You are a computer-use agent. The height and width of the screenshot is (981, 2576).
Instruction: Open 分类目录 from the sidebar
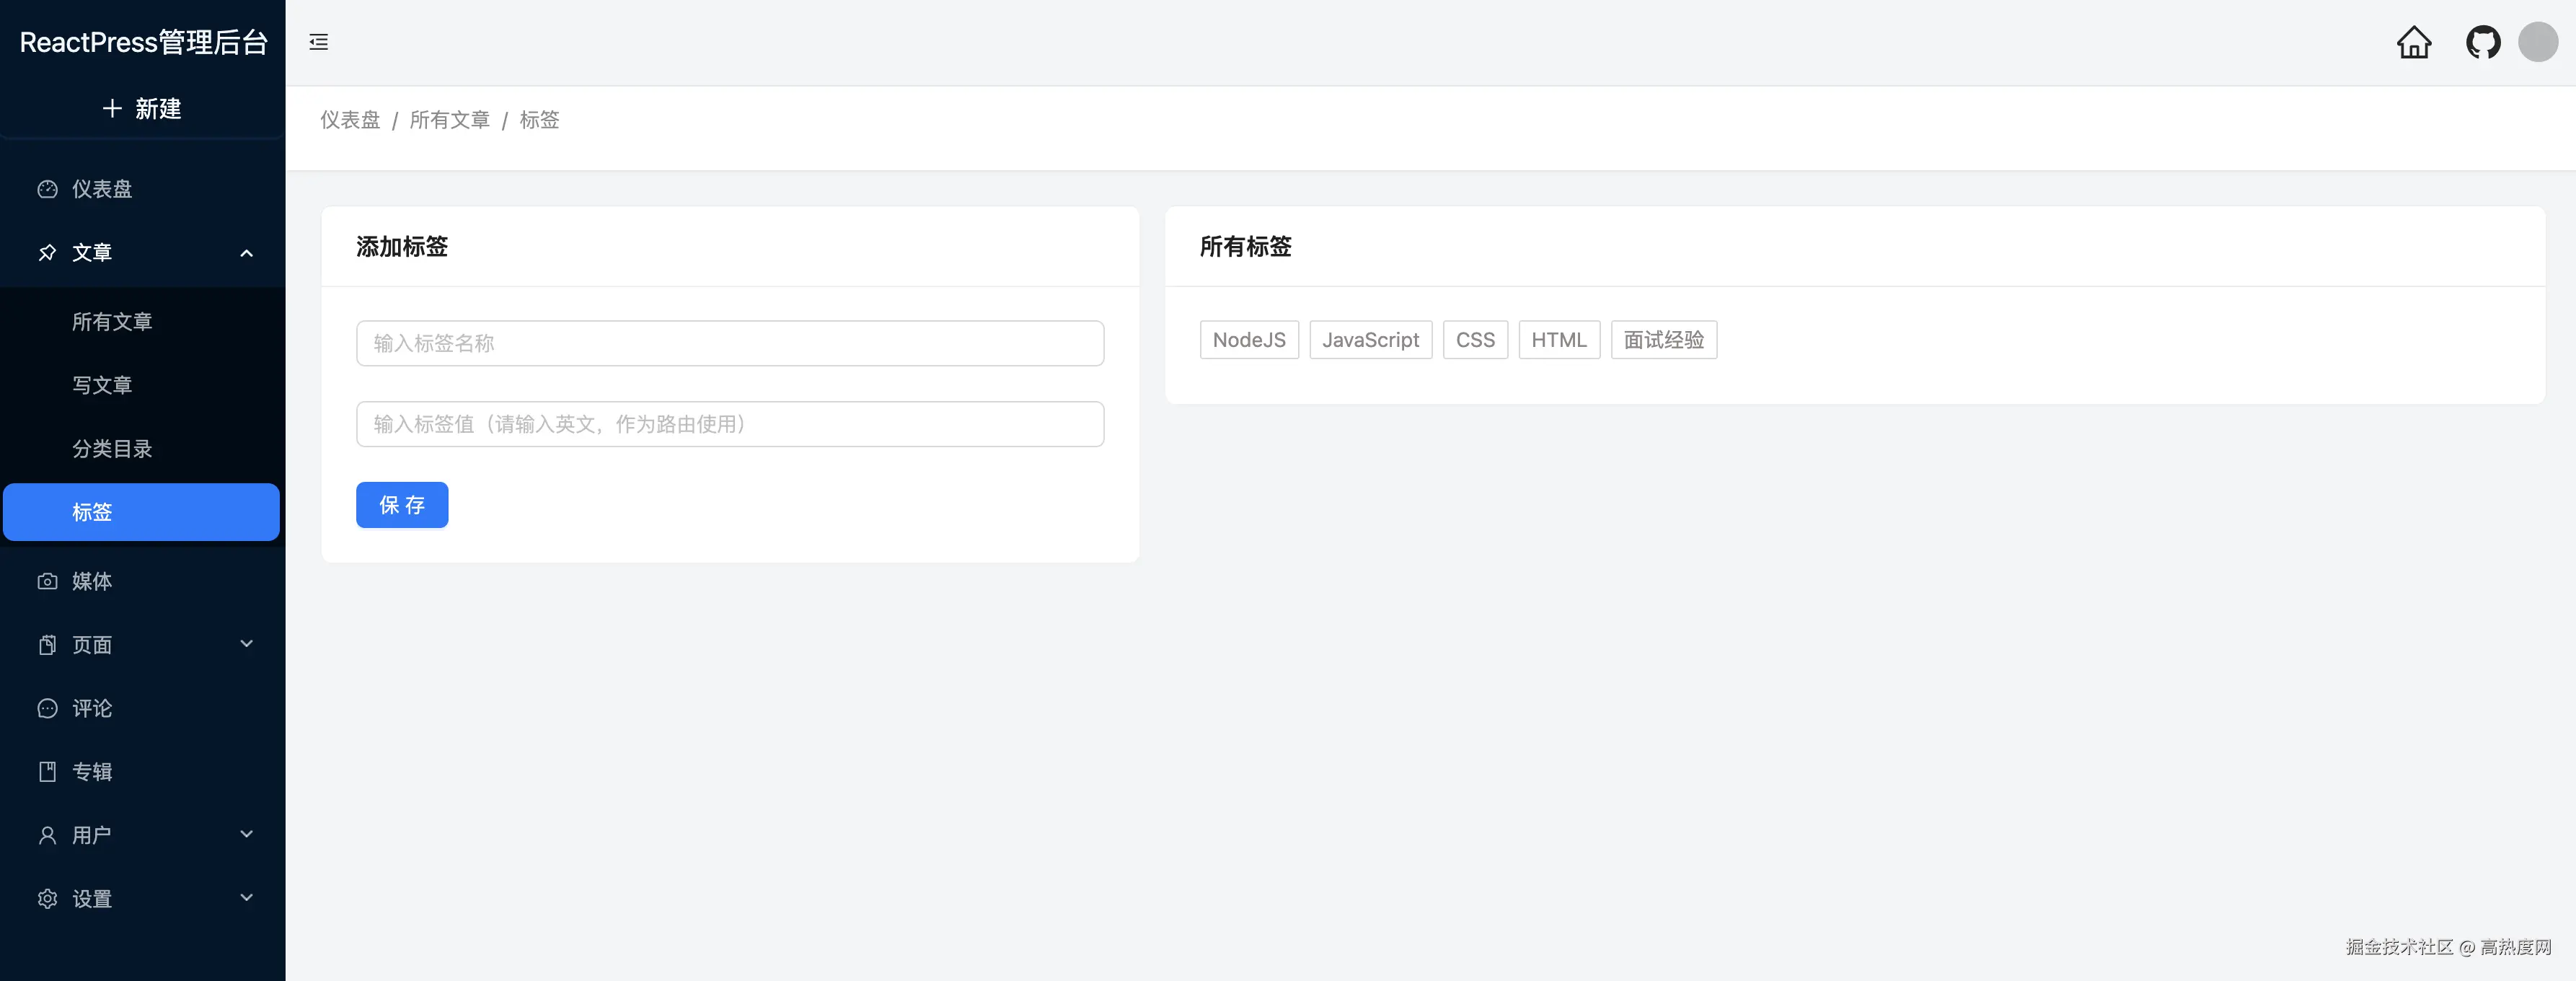click(112, 449)
